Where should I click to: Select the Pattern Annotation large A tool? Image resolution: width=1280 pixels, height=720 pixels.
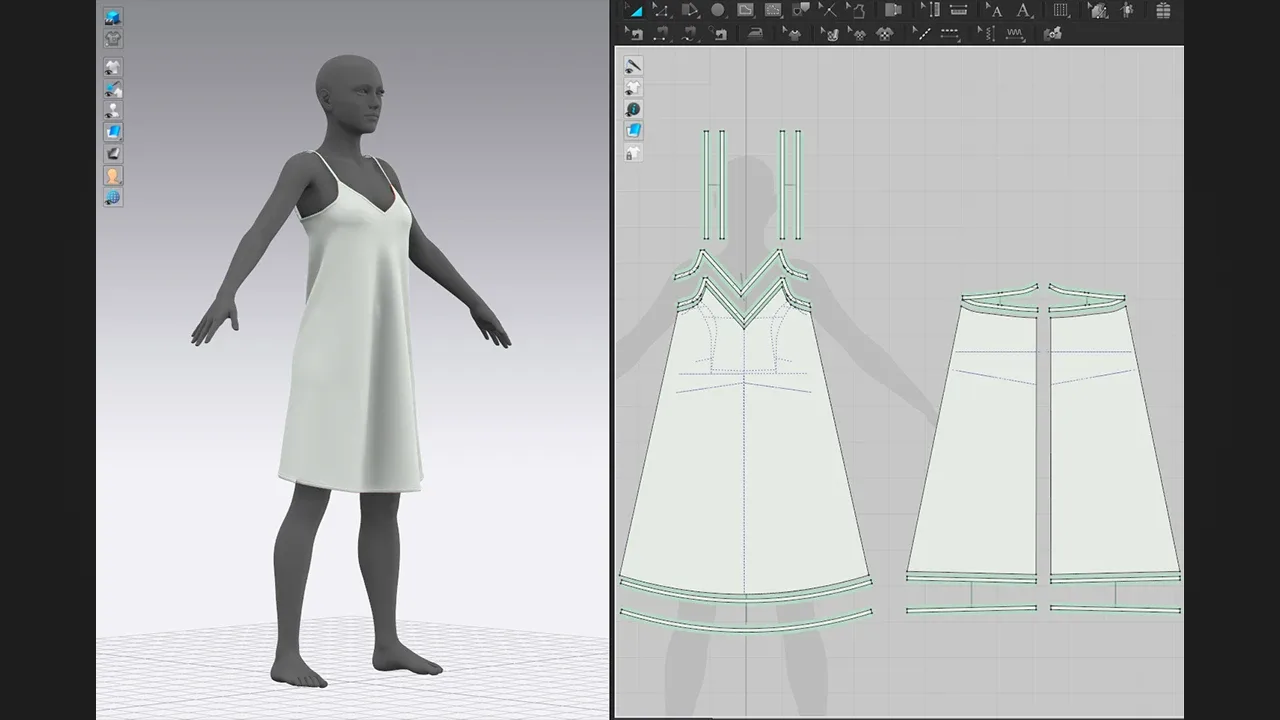coord(1024,10)
